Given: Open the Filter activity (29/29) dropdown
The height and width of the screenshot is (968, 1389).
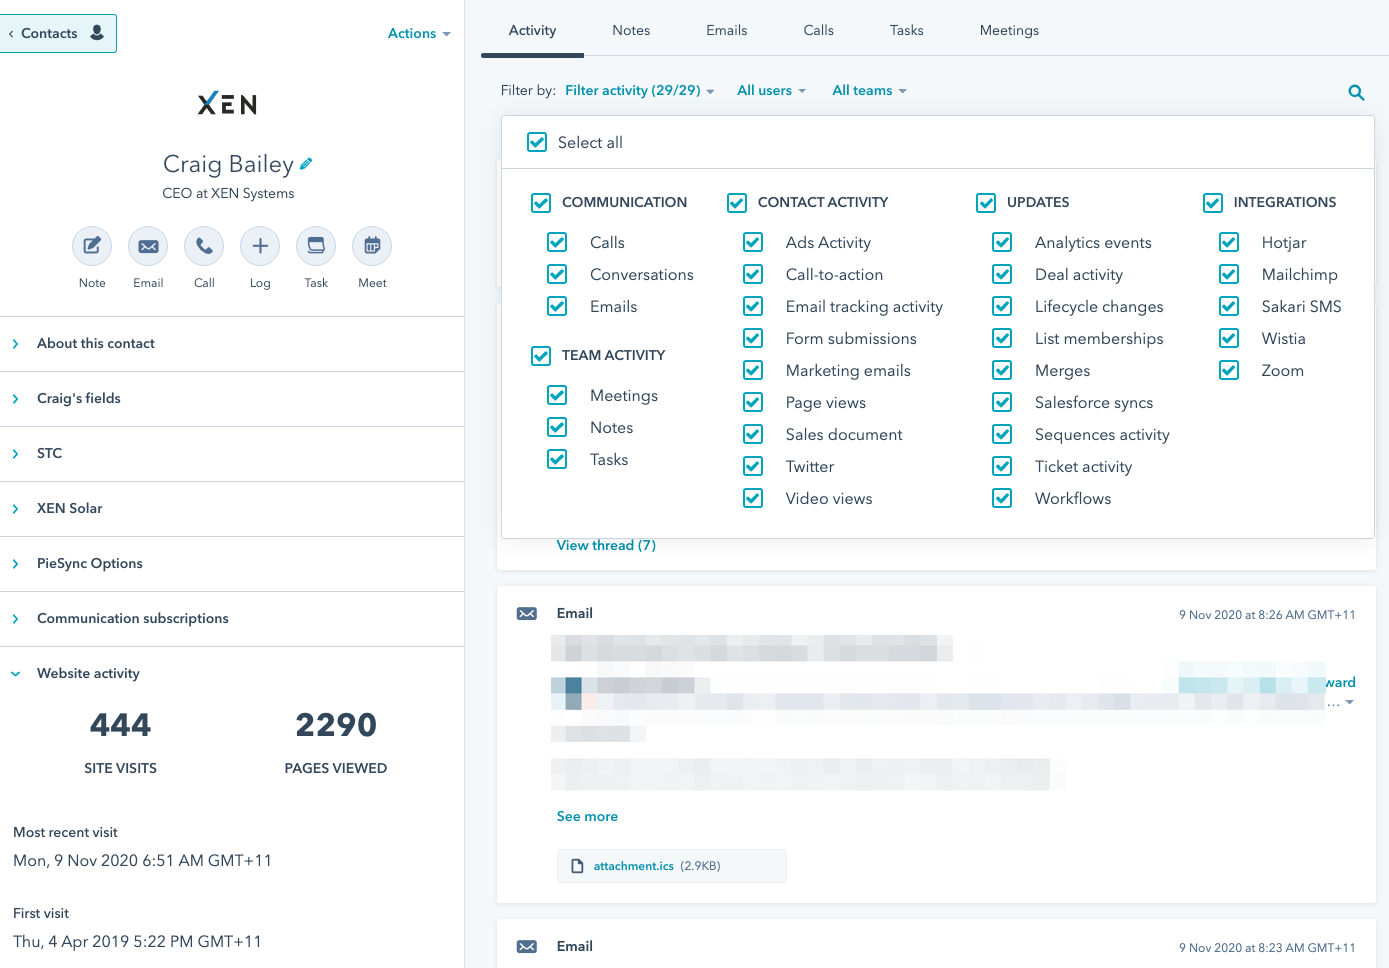Looking at the screenshot, I should point(639,90).
